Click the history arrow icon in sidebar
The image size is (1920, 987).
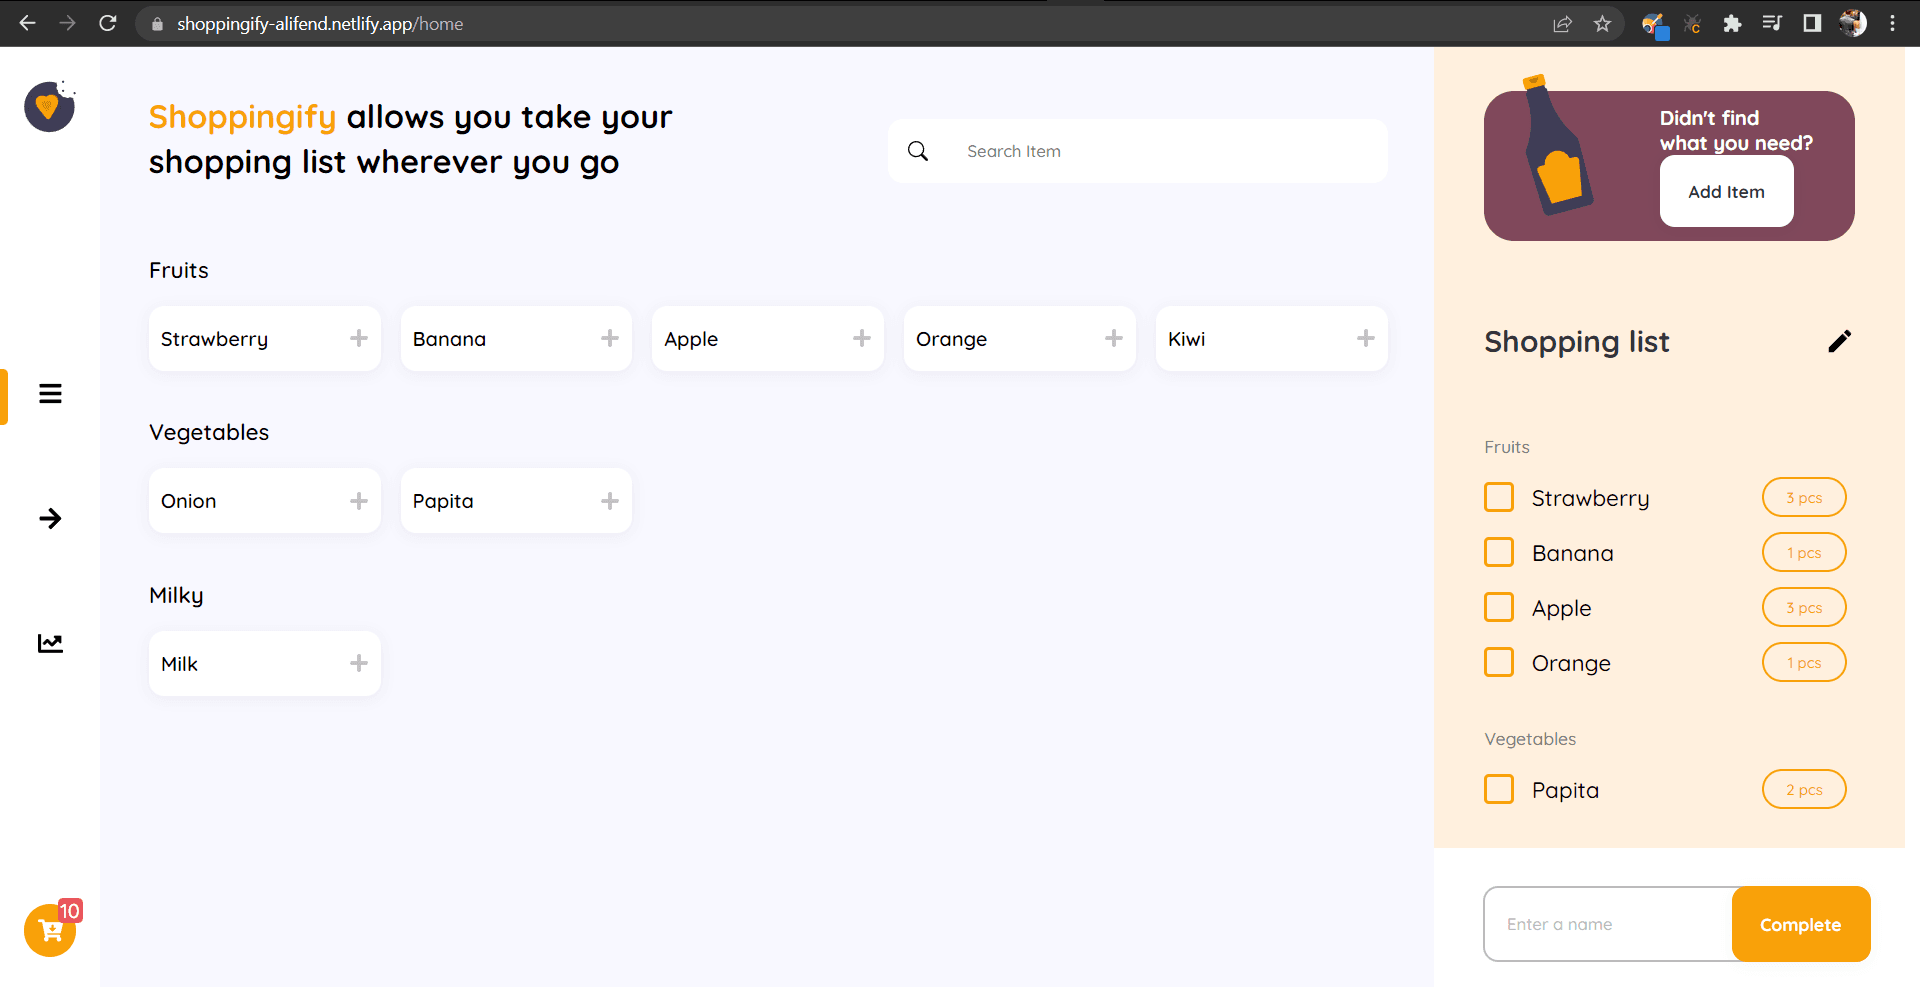coord(50,518)
